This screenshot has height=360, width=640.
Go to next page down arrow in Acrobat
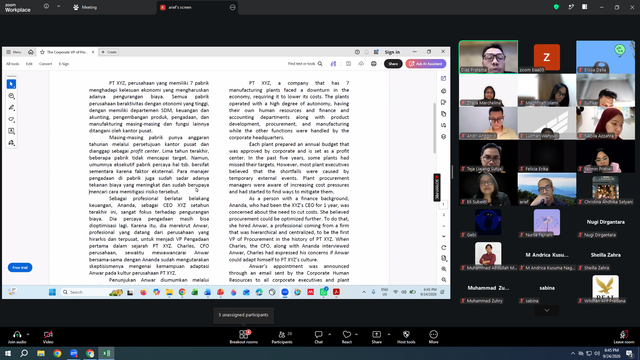click(x=444, y=236)
